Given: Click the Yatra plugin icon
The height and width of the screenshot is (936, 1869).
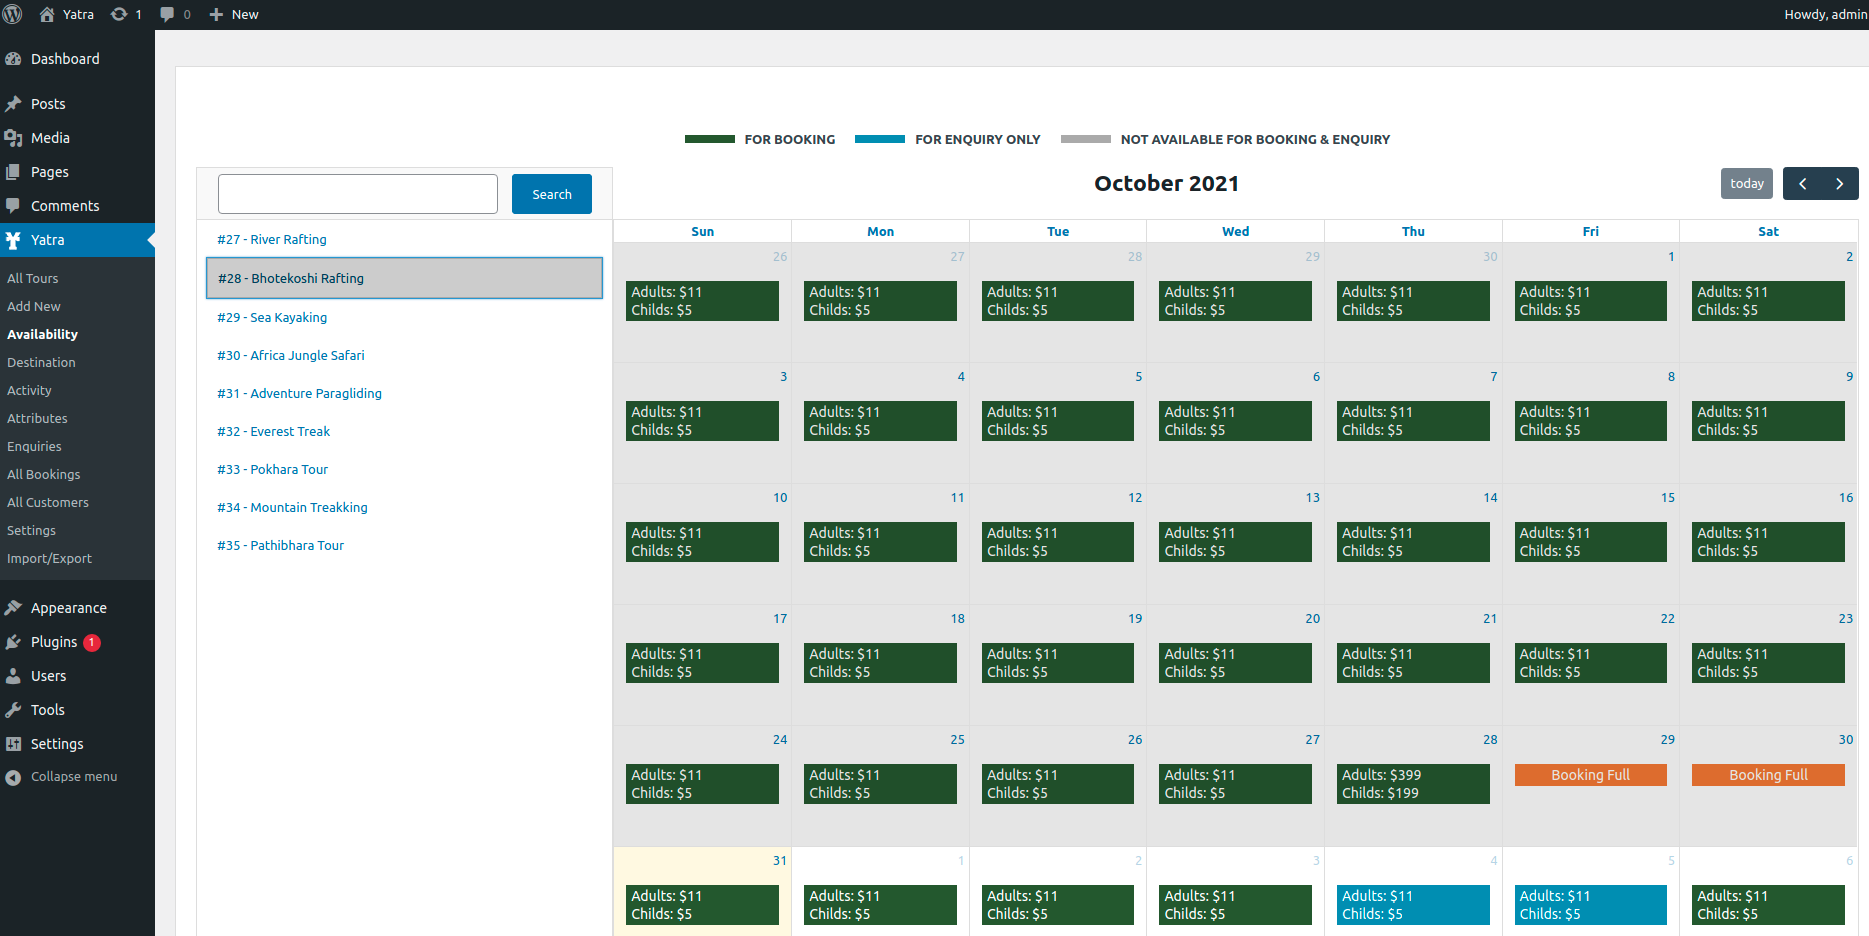Looking at the screenshot, I should (x=13, y=240).
